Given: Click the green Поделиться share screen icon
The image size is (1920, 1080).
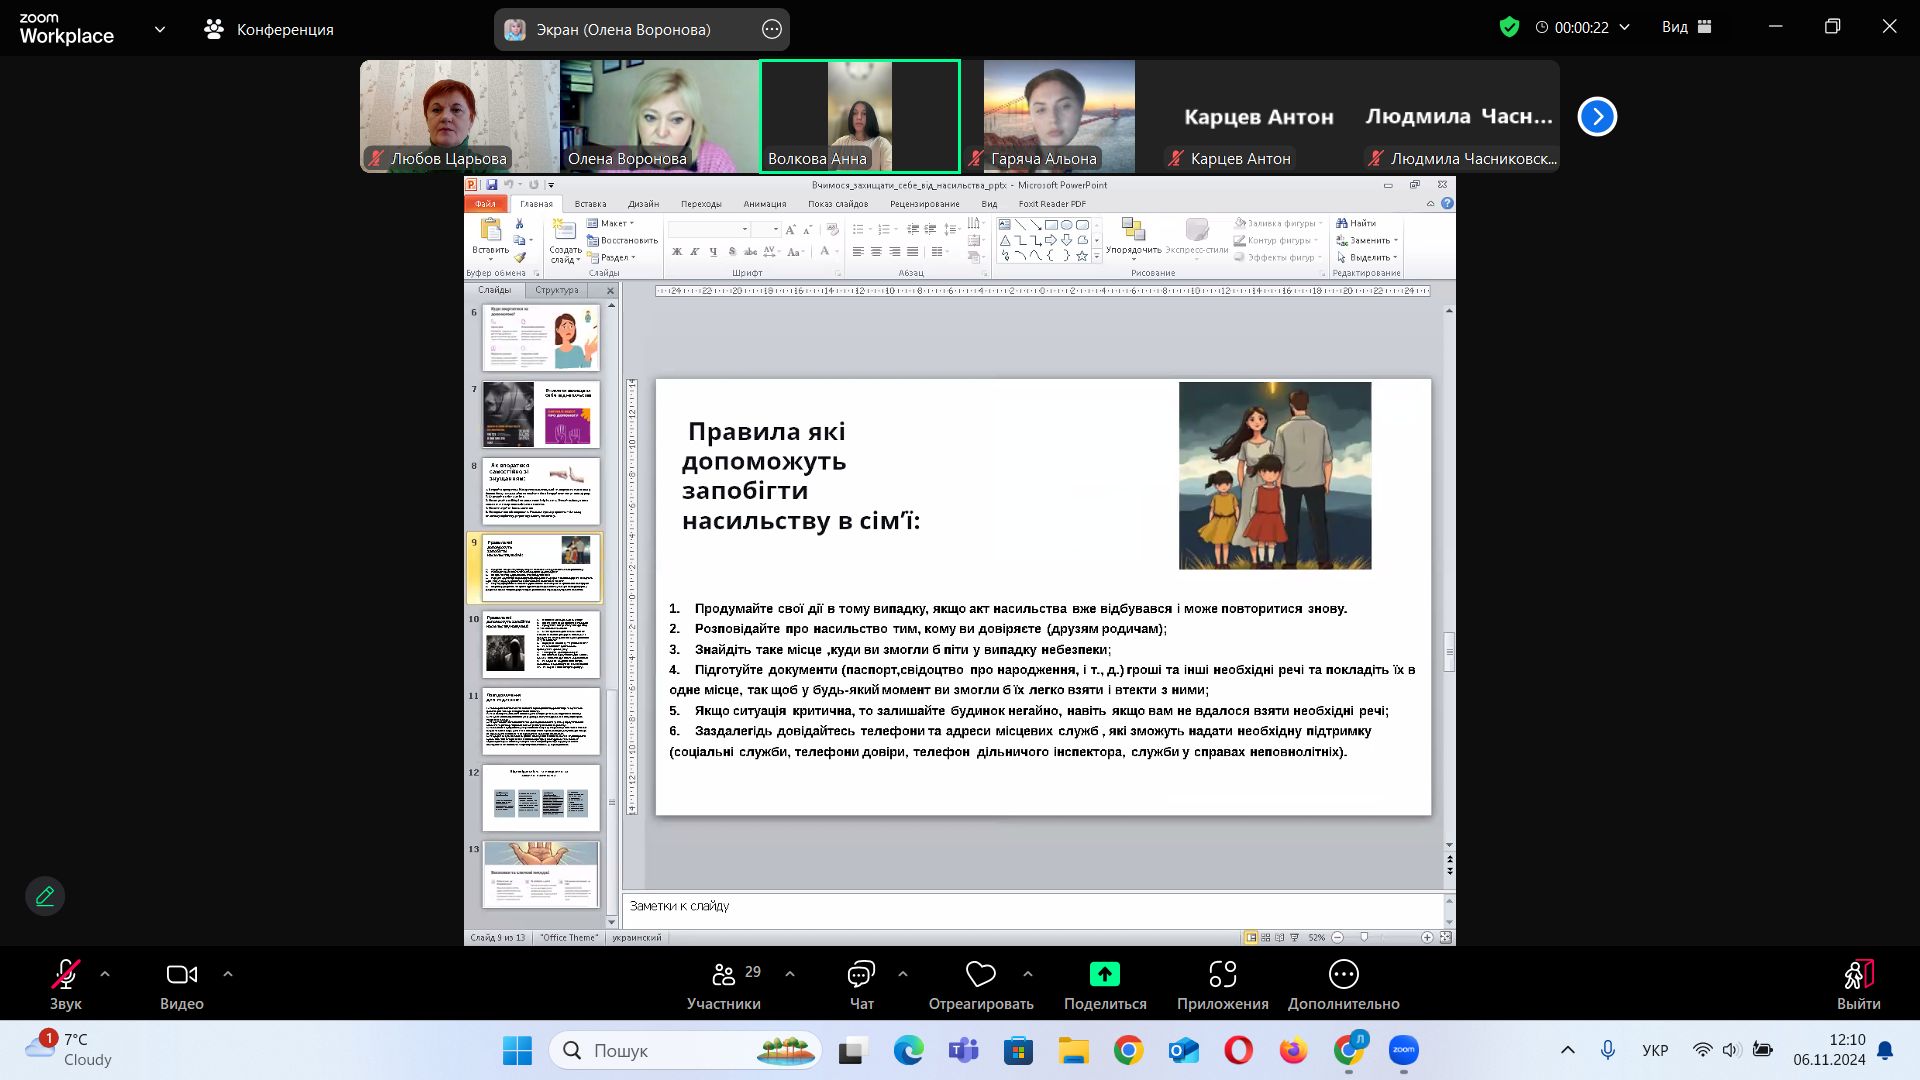Looking at the screenshot, I should (1104, 974).
